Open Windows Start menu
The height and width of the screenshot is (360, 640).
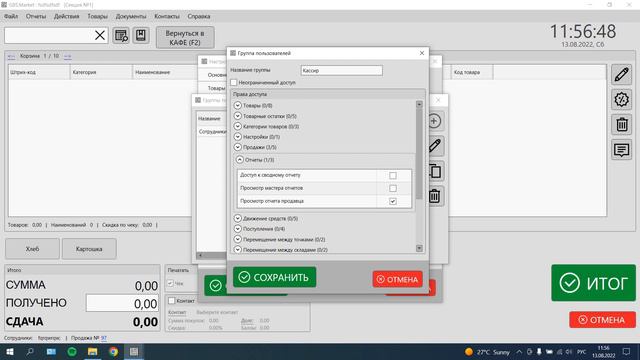click(x=9, y=352)
